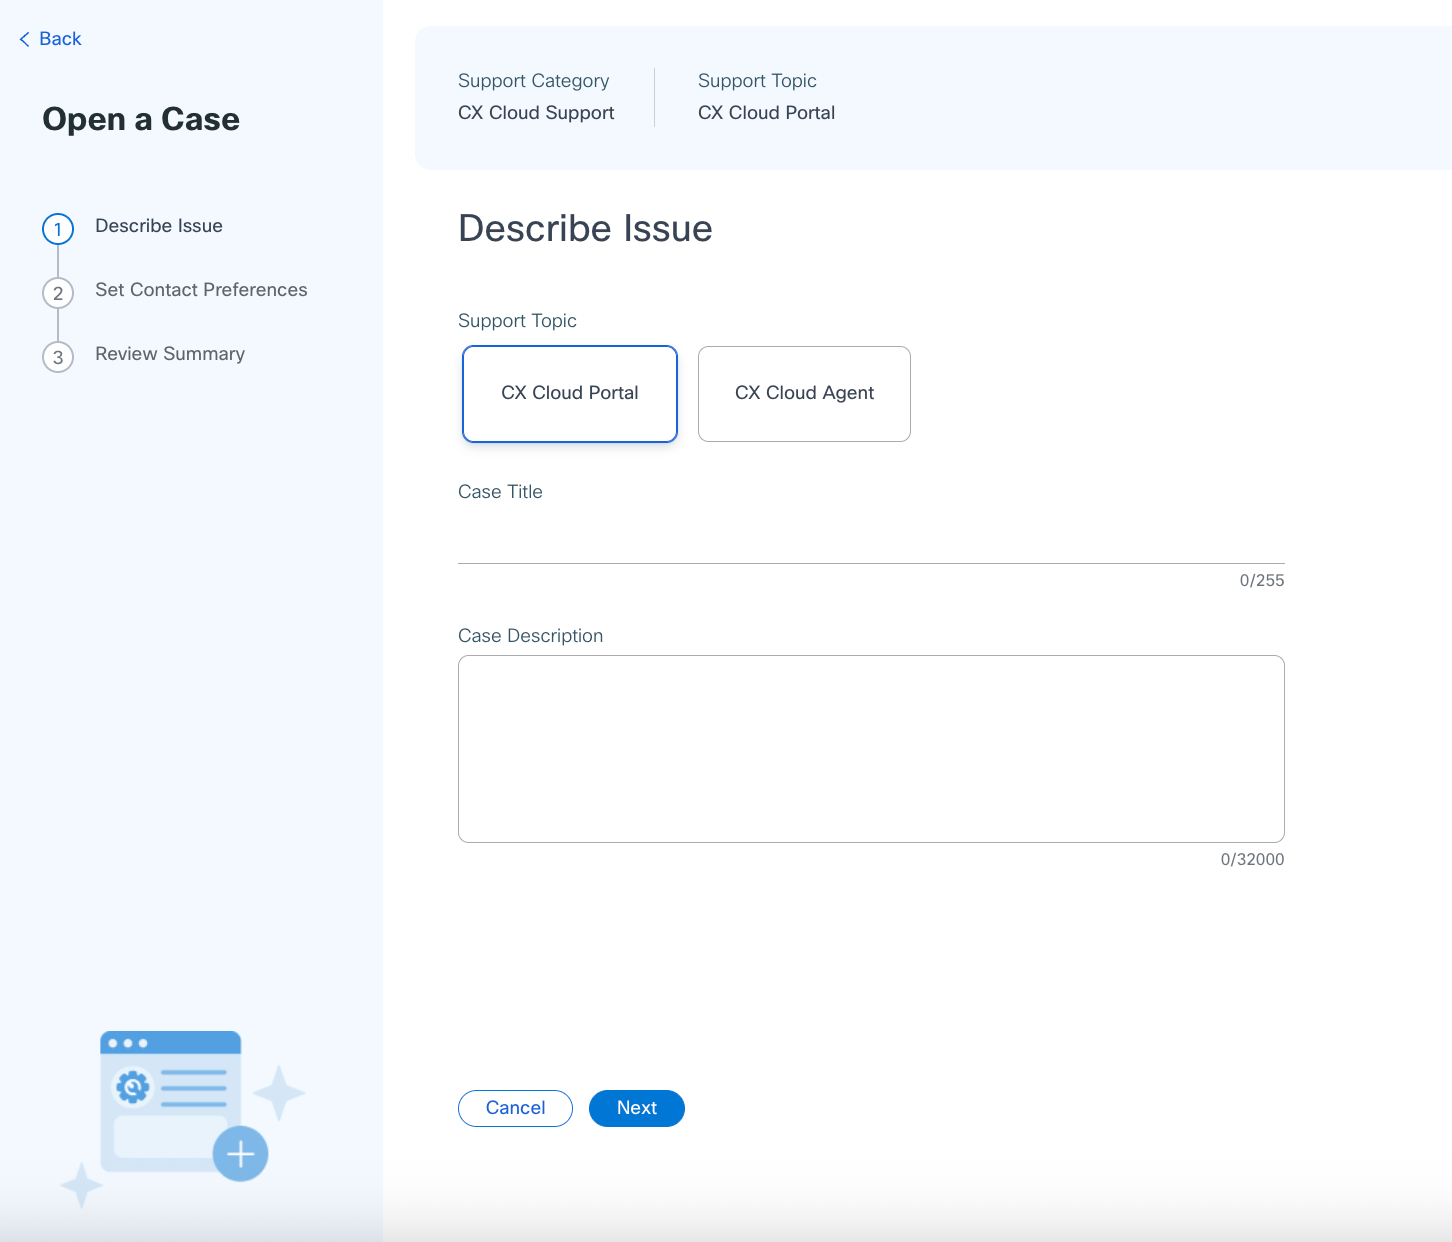The width and height of the screenshot is (1452, 1242).
Task: Go to the Describe Issue step label
Action: (159, 226)
